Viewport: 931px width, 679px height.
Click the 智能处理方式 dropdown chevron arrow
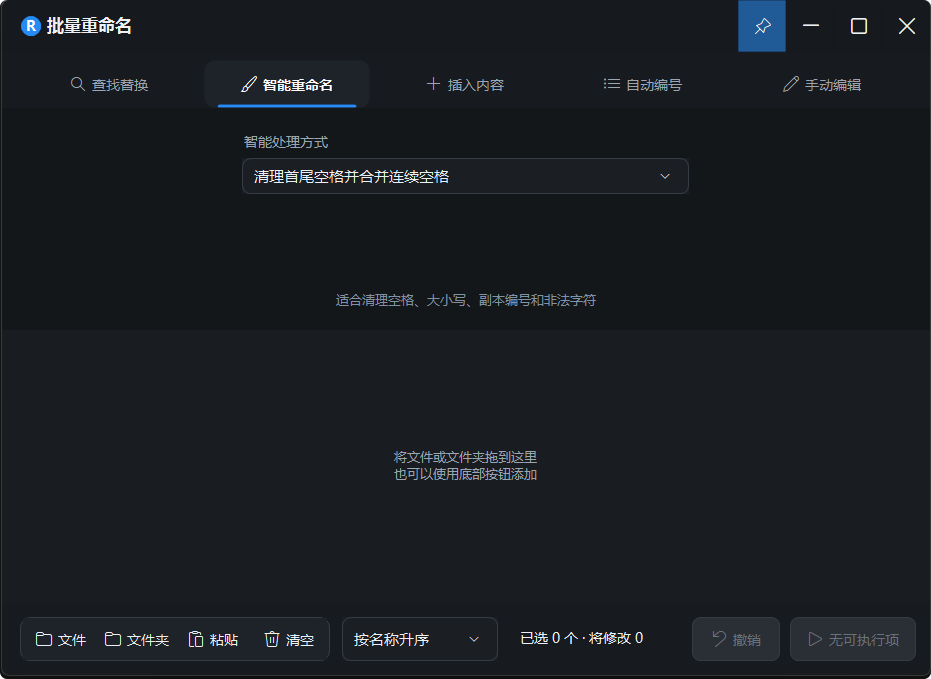click(x=665, y=176)
